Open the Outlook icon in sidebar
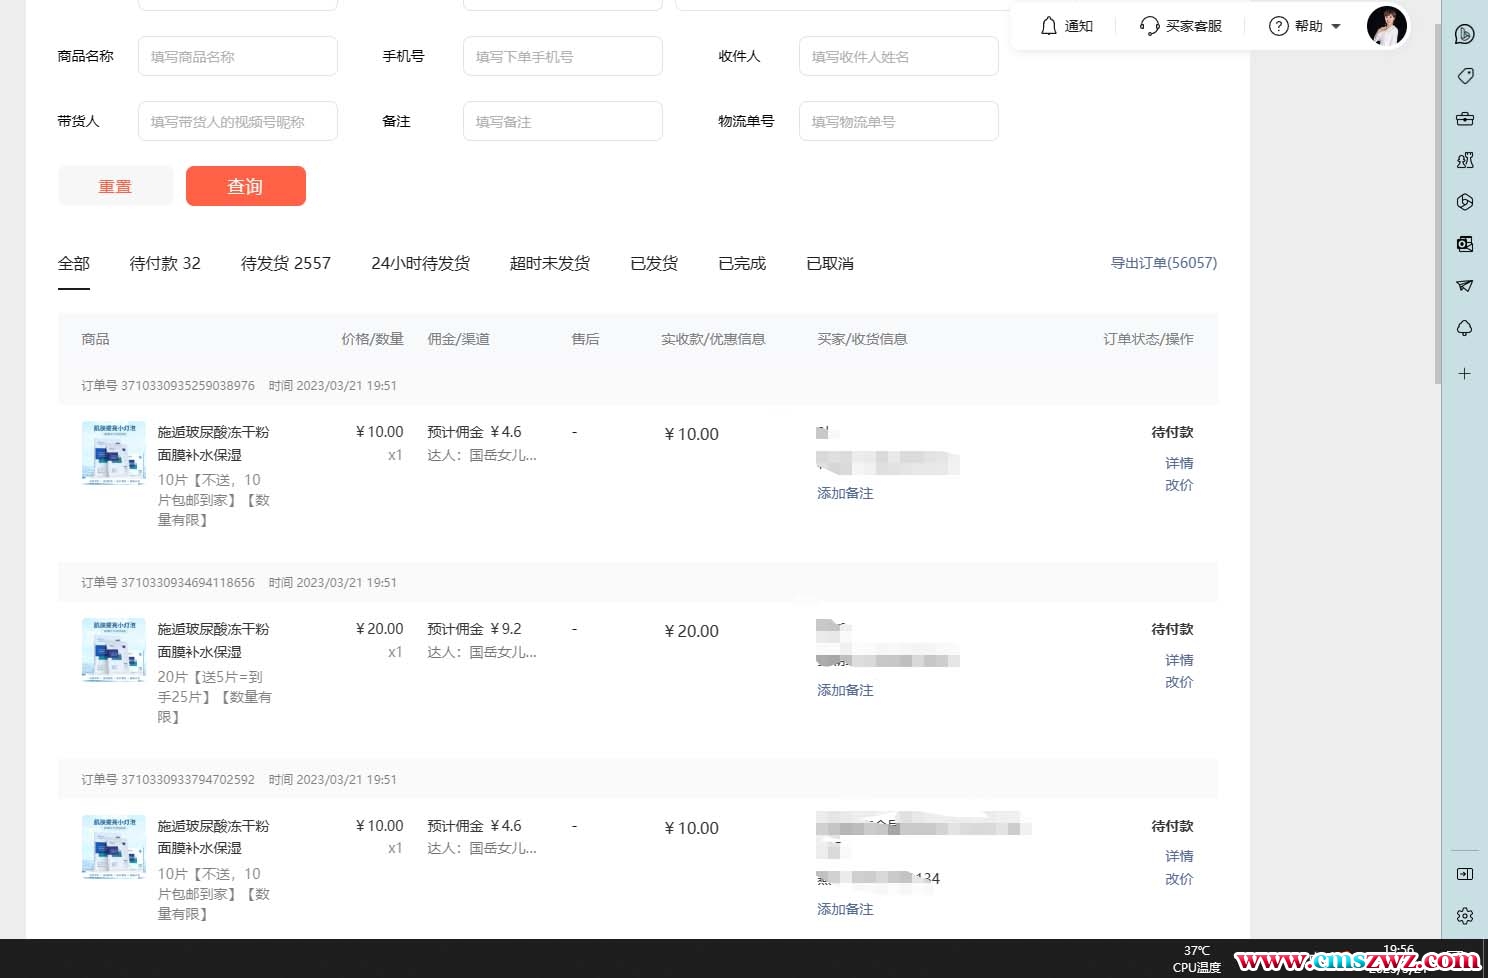 pos(1465,244)
